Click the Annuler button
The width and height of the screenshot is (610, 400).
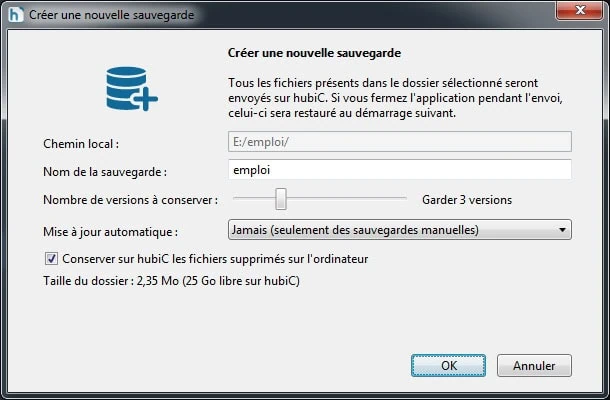[x=534, y=366]
